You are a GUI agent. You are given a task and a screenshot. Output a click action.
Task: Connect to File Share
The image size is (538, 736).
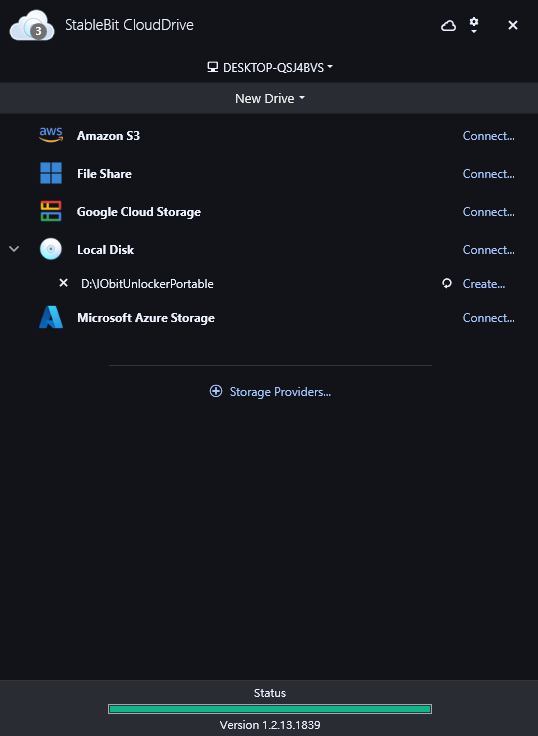click(x=489, y=174)
